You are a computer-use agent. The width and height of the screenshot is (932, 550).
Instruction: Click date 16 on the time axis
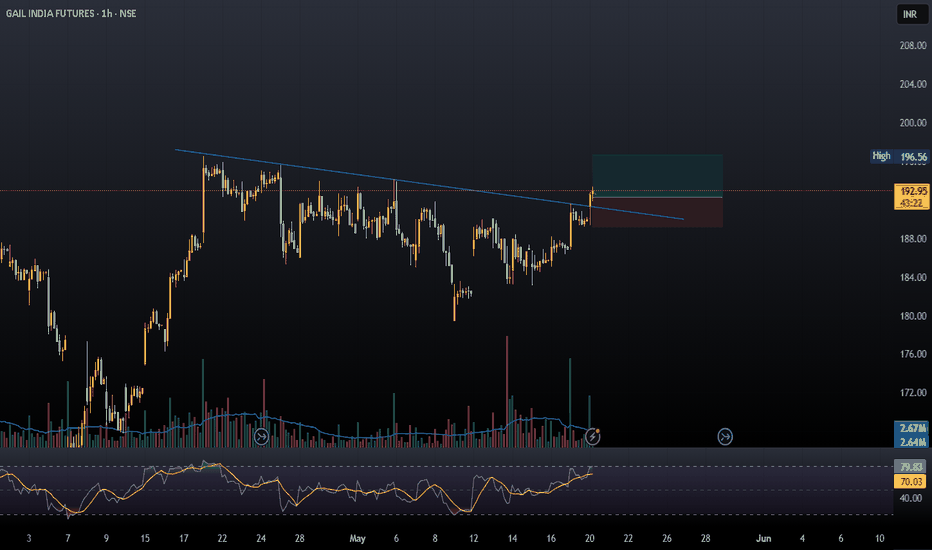click(x=551, y=539)
